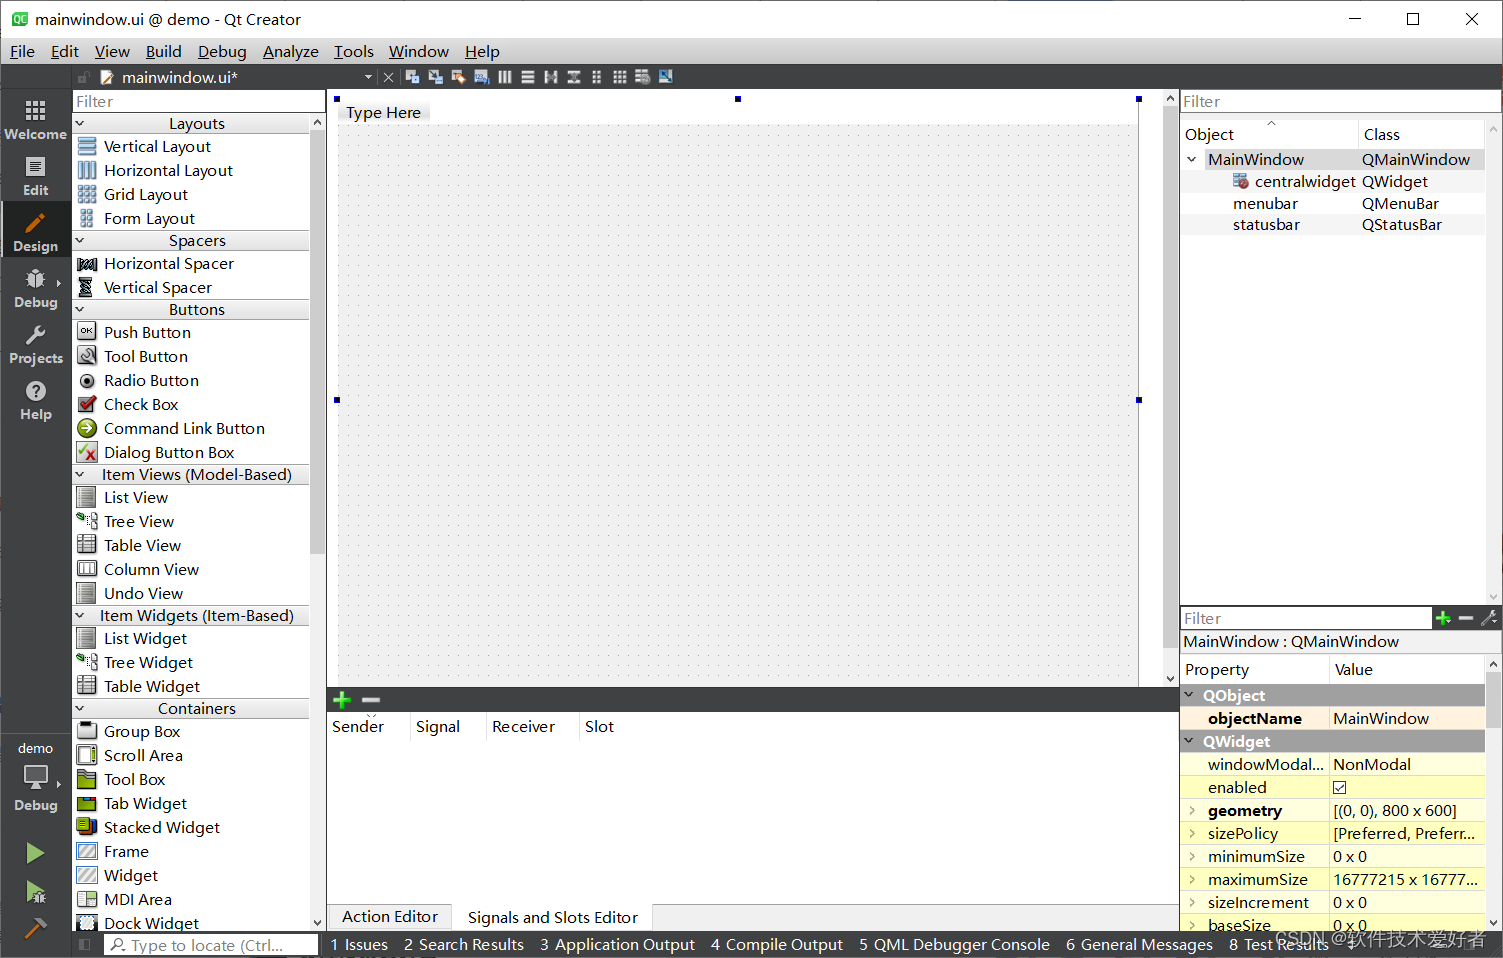The height and width of the screenshot is (958, 1503).
Task: Switch to Signals and Slots Editor tab
Action: (552, 917)
